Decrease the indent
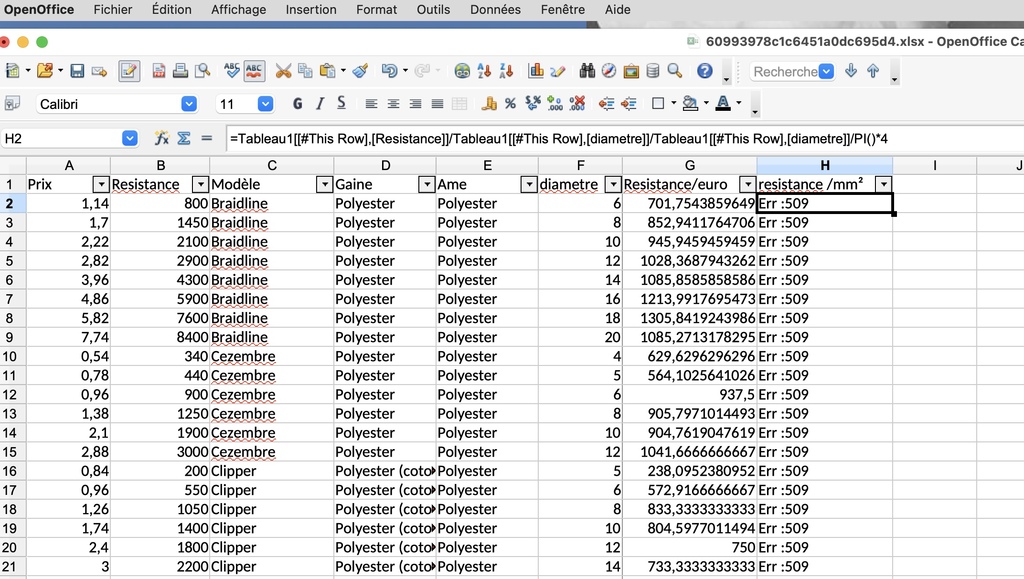The image size is (1024, 579). (x=606, y=104)
